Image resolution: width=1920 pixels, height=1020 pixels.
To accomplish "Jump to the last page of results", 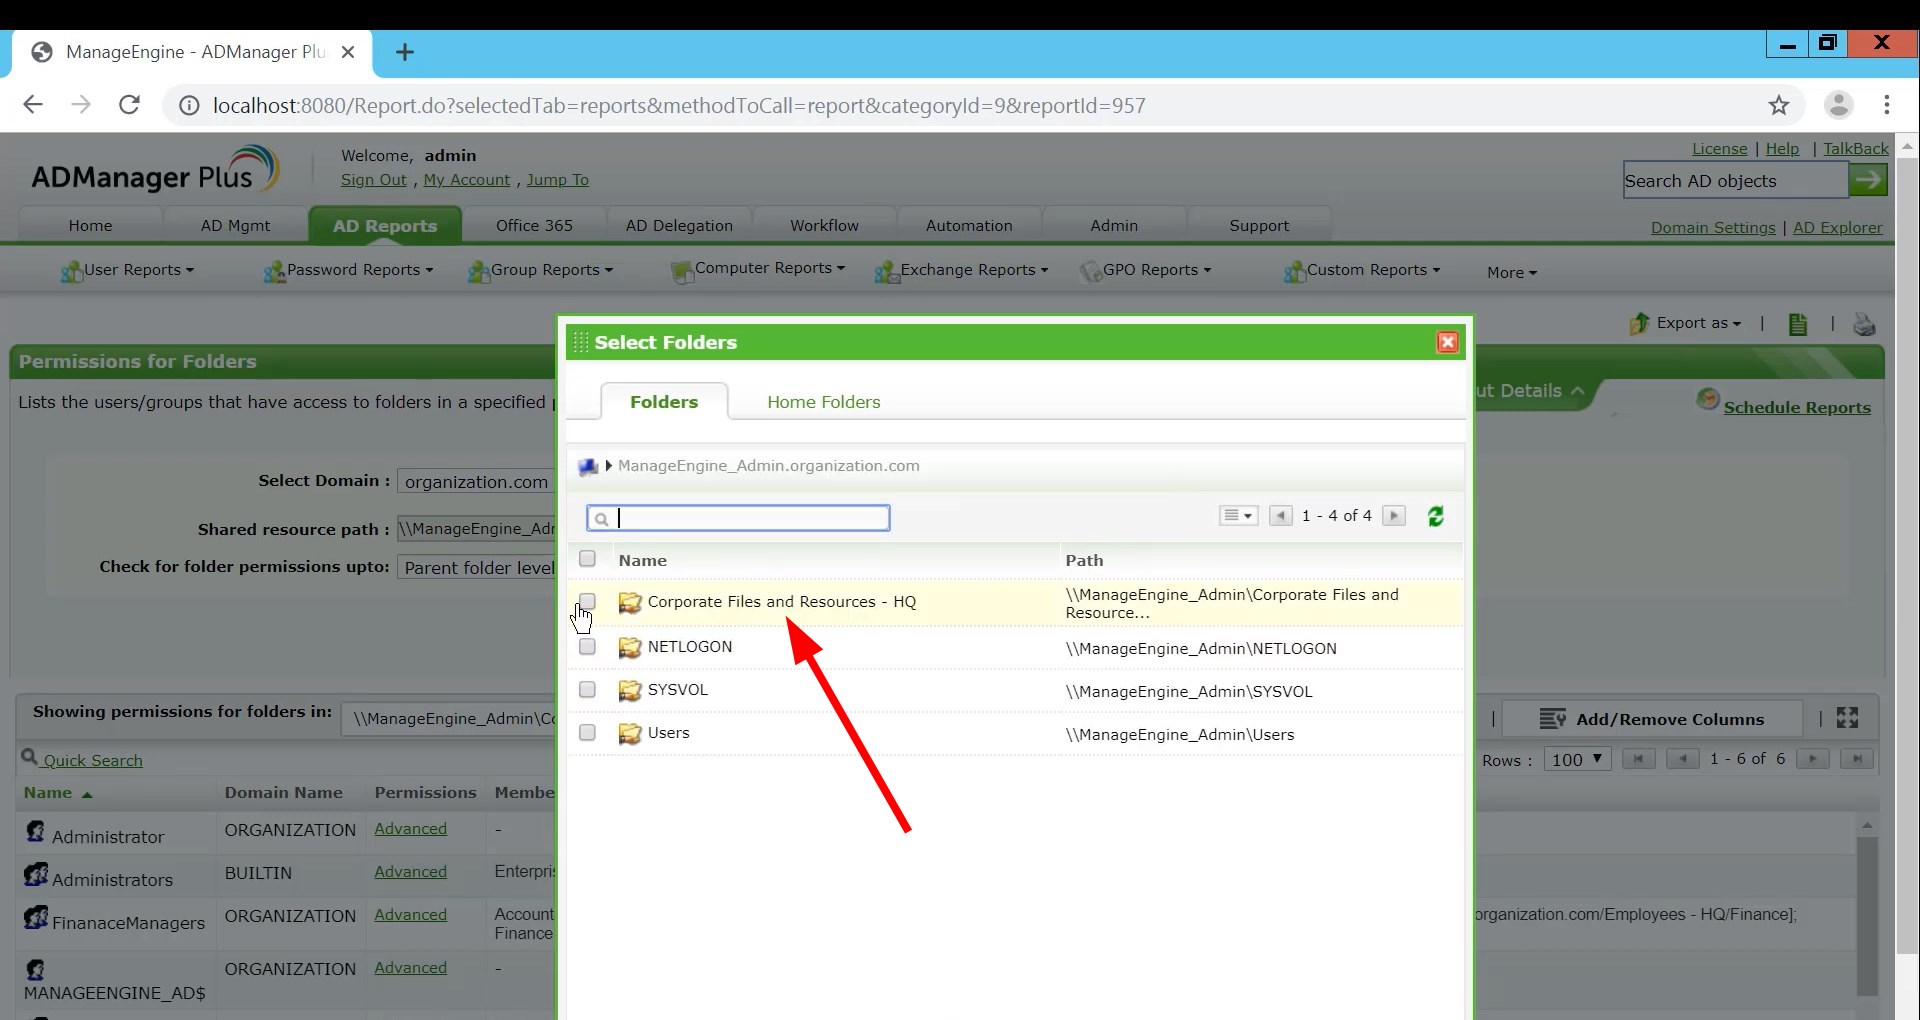I will coord(1857,759).
